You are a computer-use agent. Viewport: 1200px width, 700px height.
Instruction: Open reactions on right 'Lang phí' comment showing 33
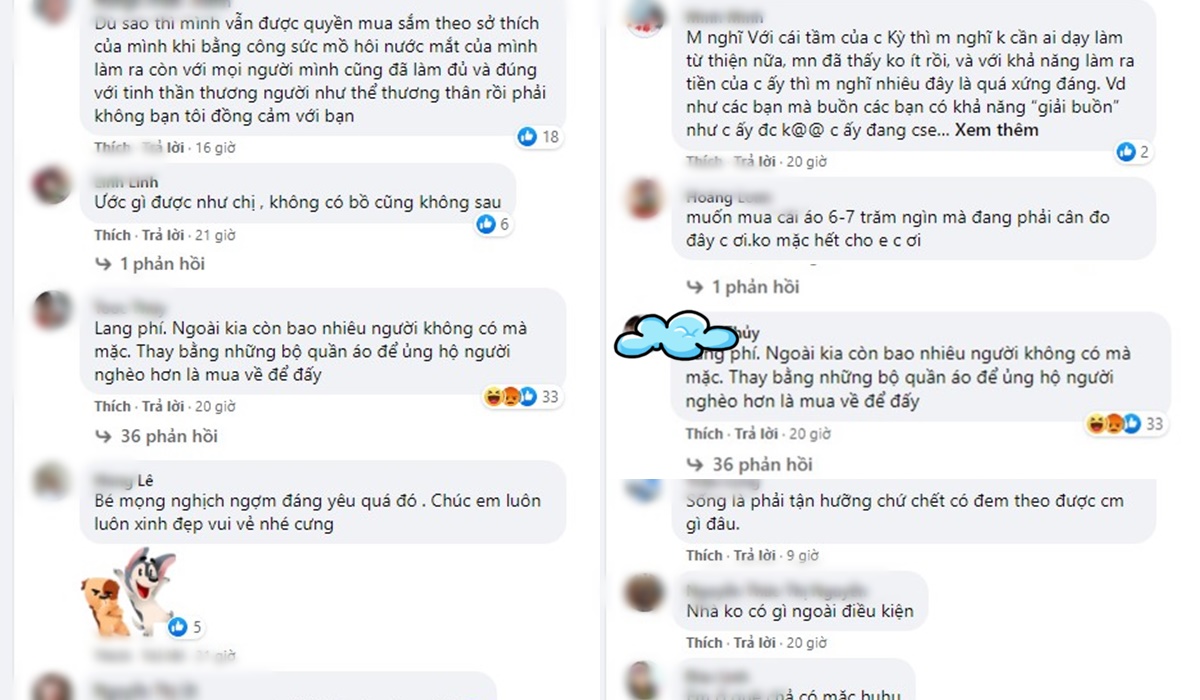(1124, 424)
